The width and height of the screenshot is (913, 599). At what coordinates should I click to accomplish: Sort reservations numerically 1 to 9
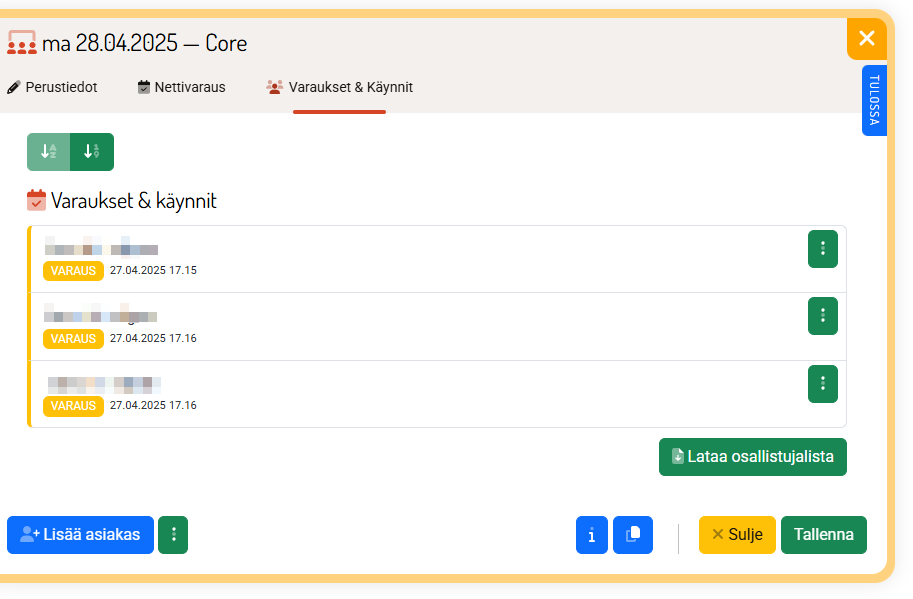pyautogui.click(x=92, y=152)
